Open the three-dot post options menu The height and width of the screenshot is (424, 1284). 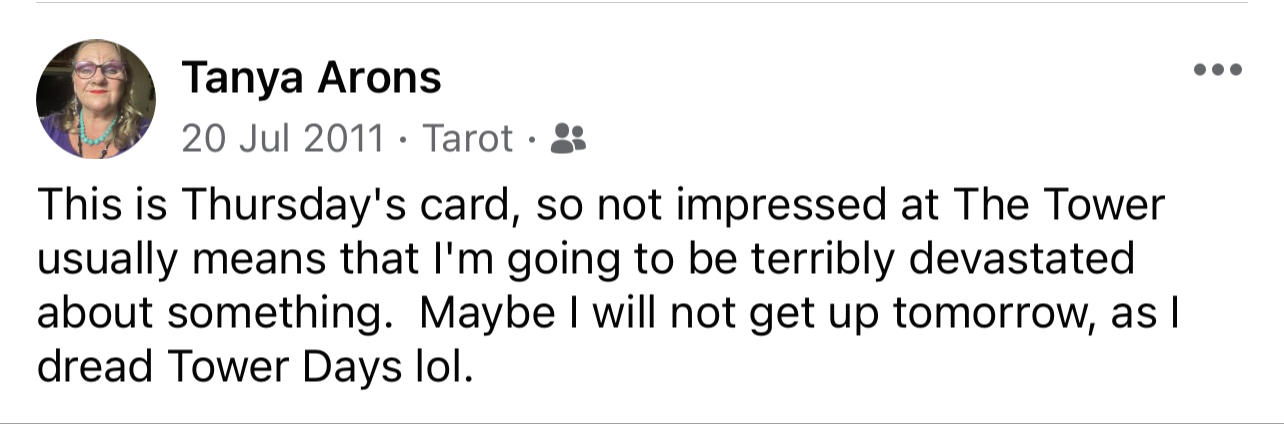click(1218, 70)
